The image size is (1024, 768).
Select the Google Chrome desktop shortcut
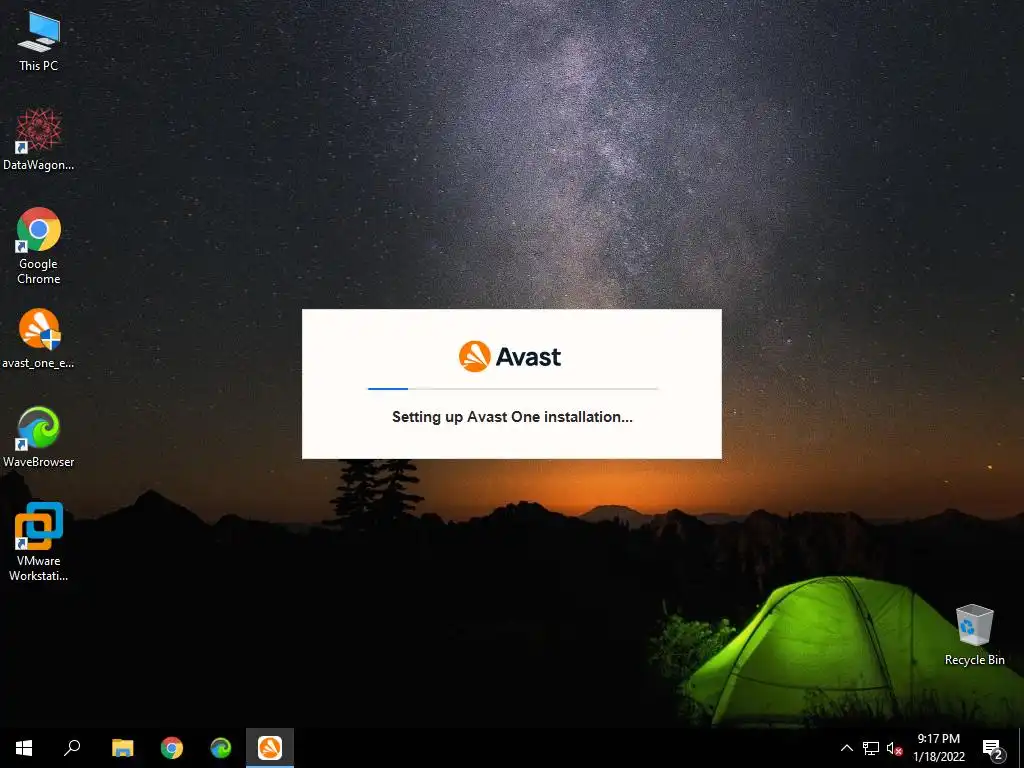pyautogui.click(x=39, y=246)
